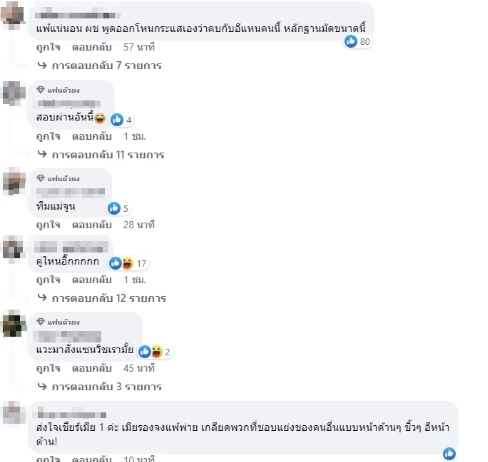The height and width of the screenshot is (462, 488).
Task: Open the 28 minutes timestamp link
Action: click(x=139, y=225)
